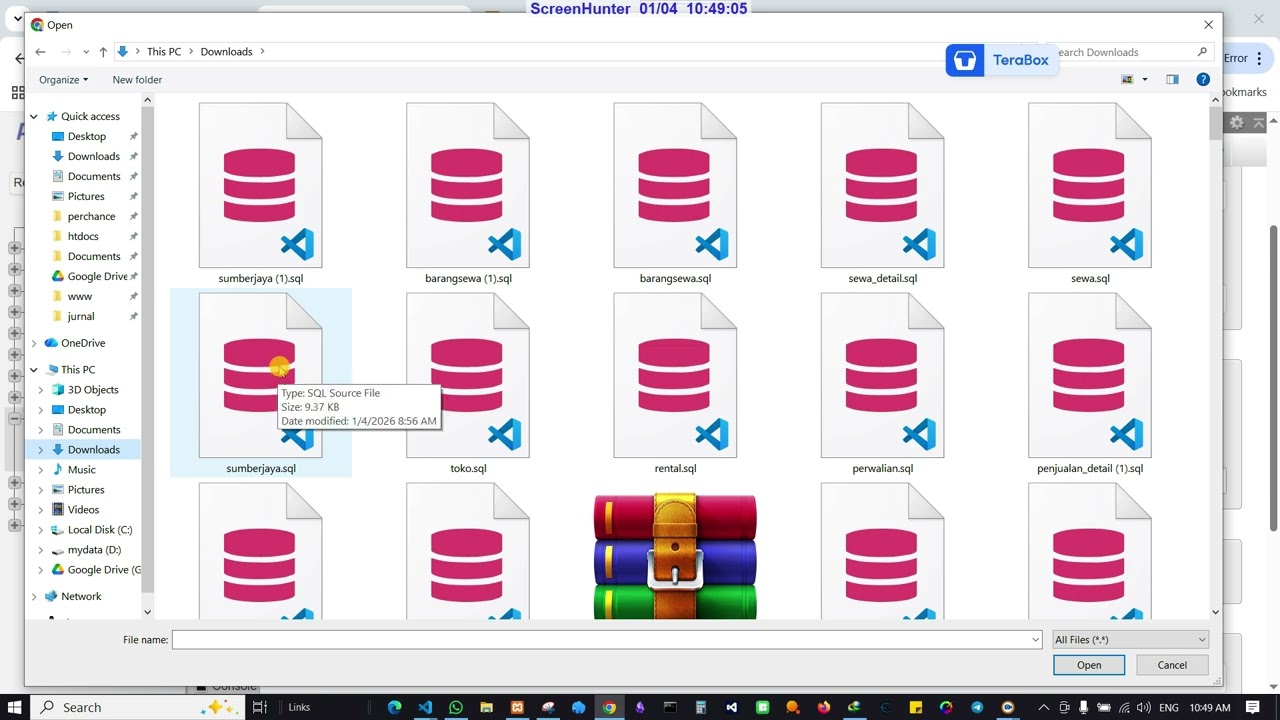Click the Open button
This screenshot has width=1280, height=720.
[x=1089, y=665]
